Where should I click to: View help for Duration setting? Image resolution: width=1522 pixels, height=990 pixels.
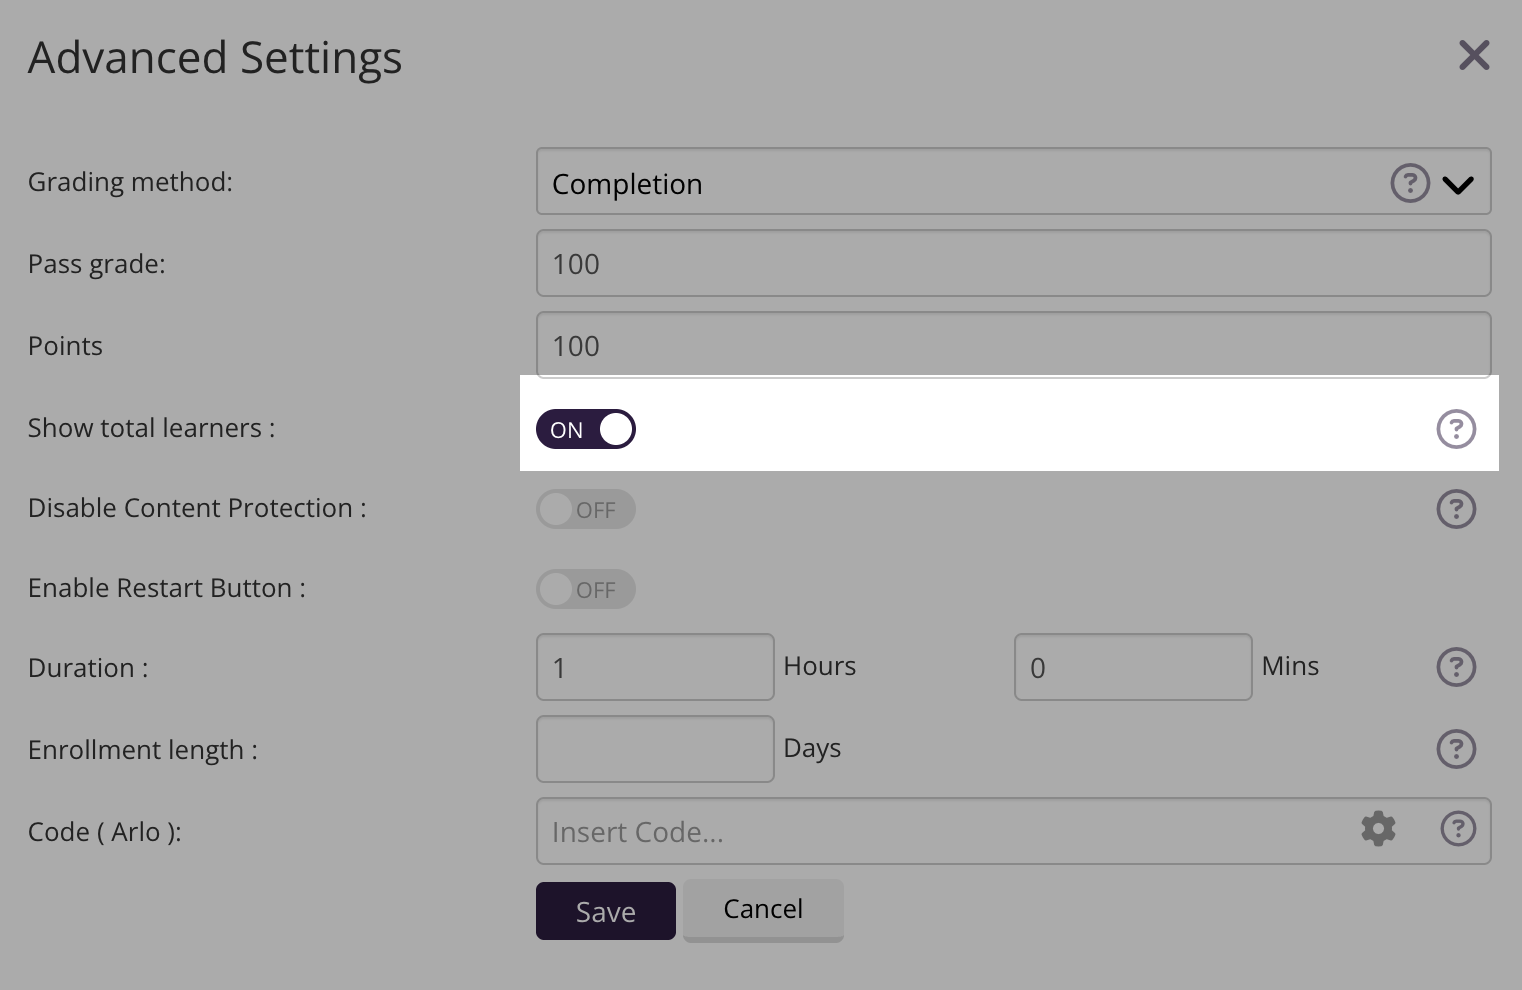tap(1456, 667)
